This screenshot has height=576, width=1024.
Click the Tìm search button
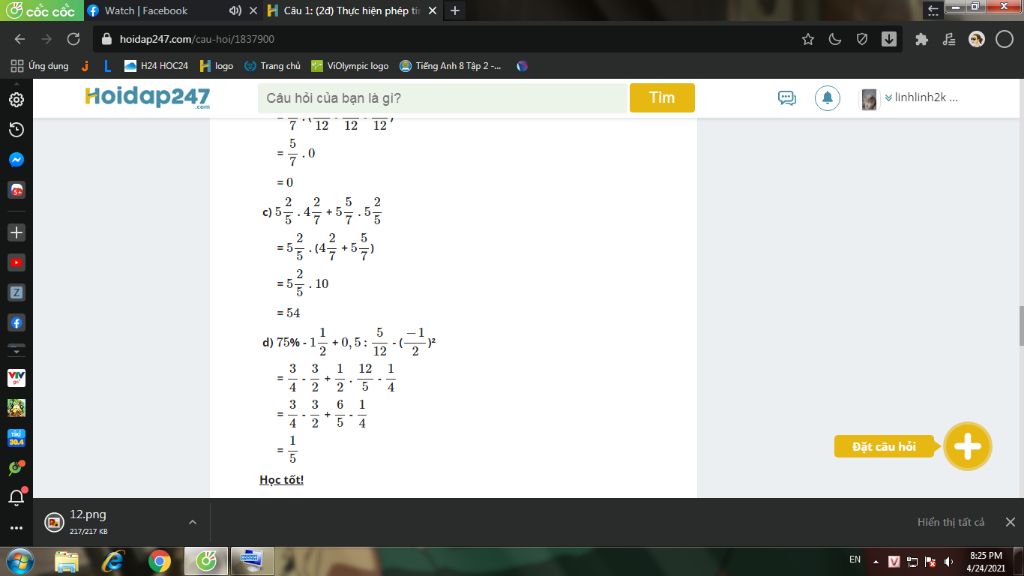(x=662, y=98)
